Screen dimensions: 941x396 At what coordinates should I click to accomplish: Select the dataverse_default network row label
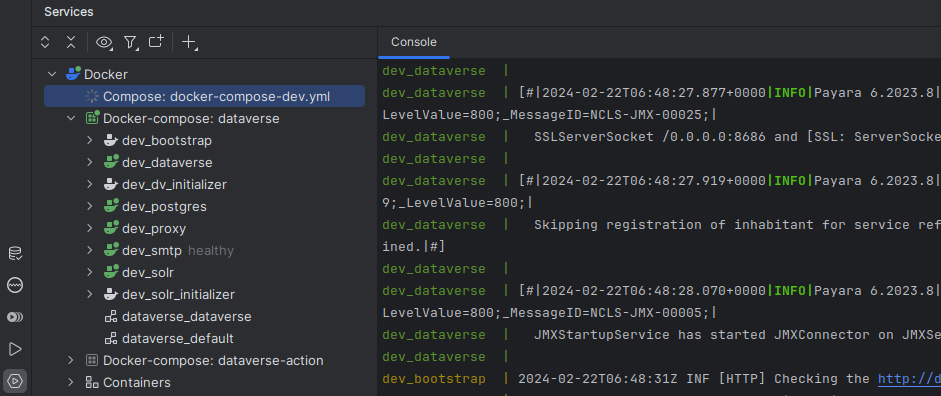point(178,338)
